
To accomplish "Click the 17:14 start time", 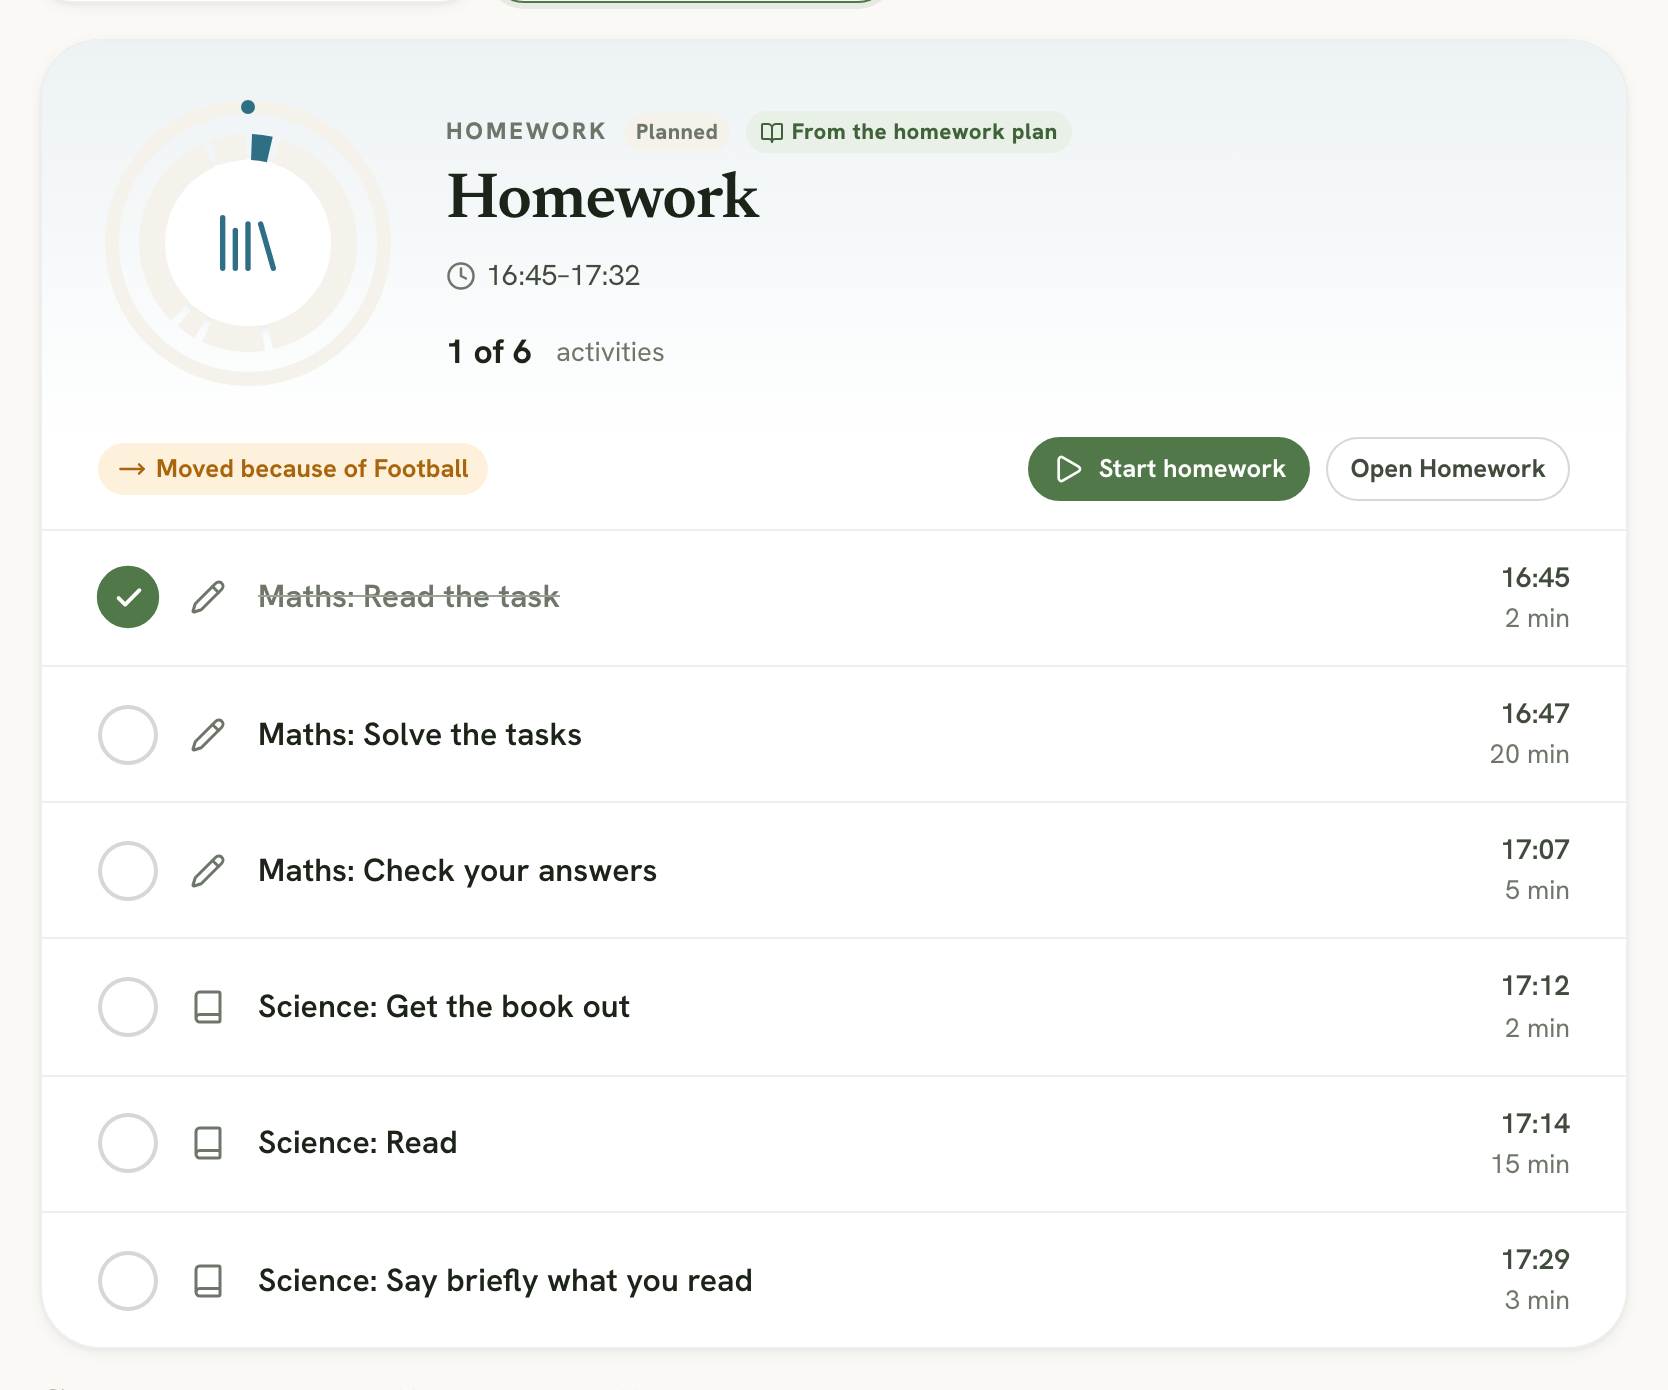I will pyautogui.click(x=1535, y=1124).
